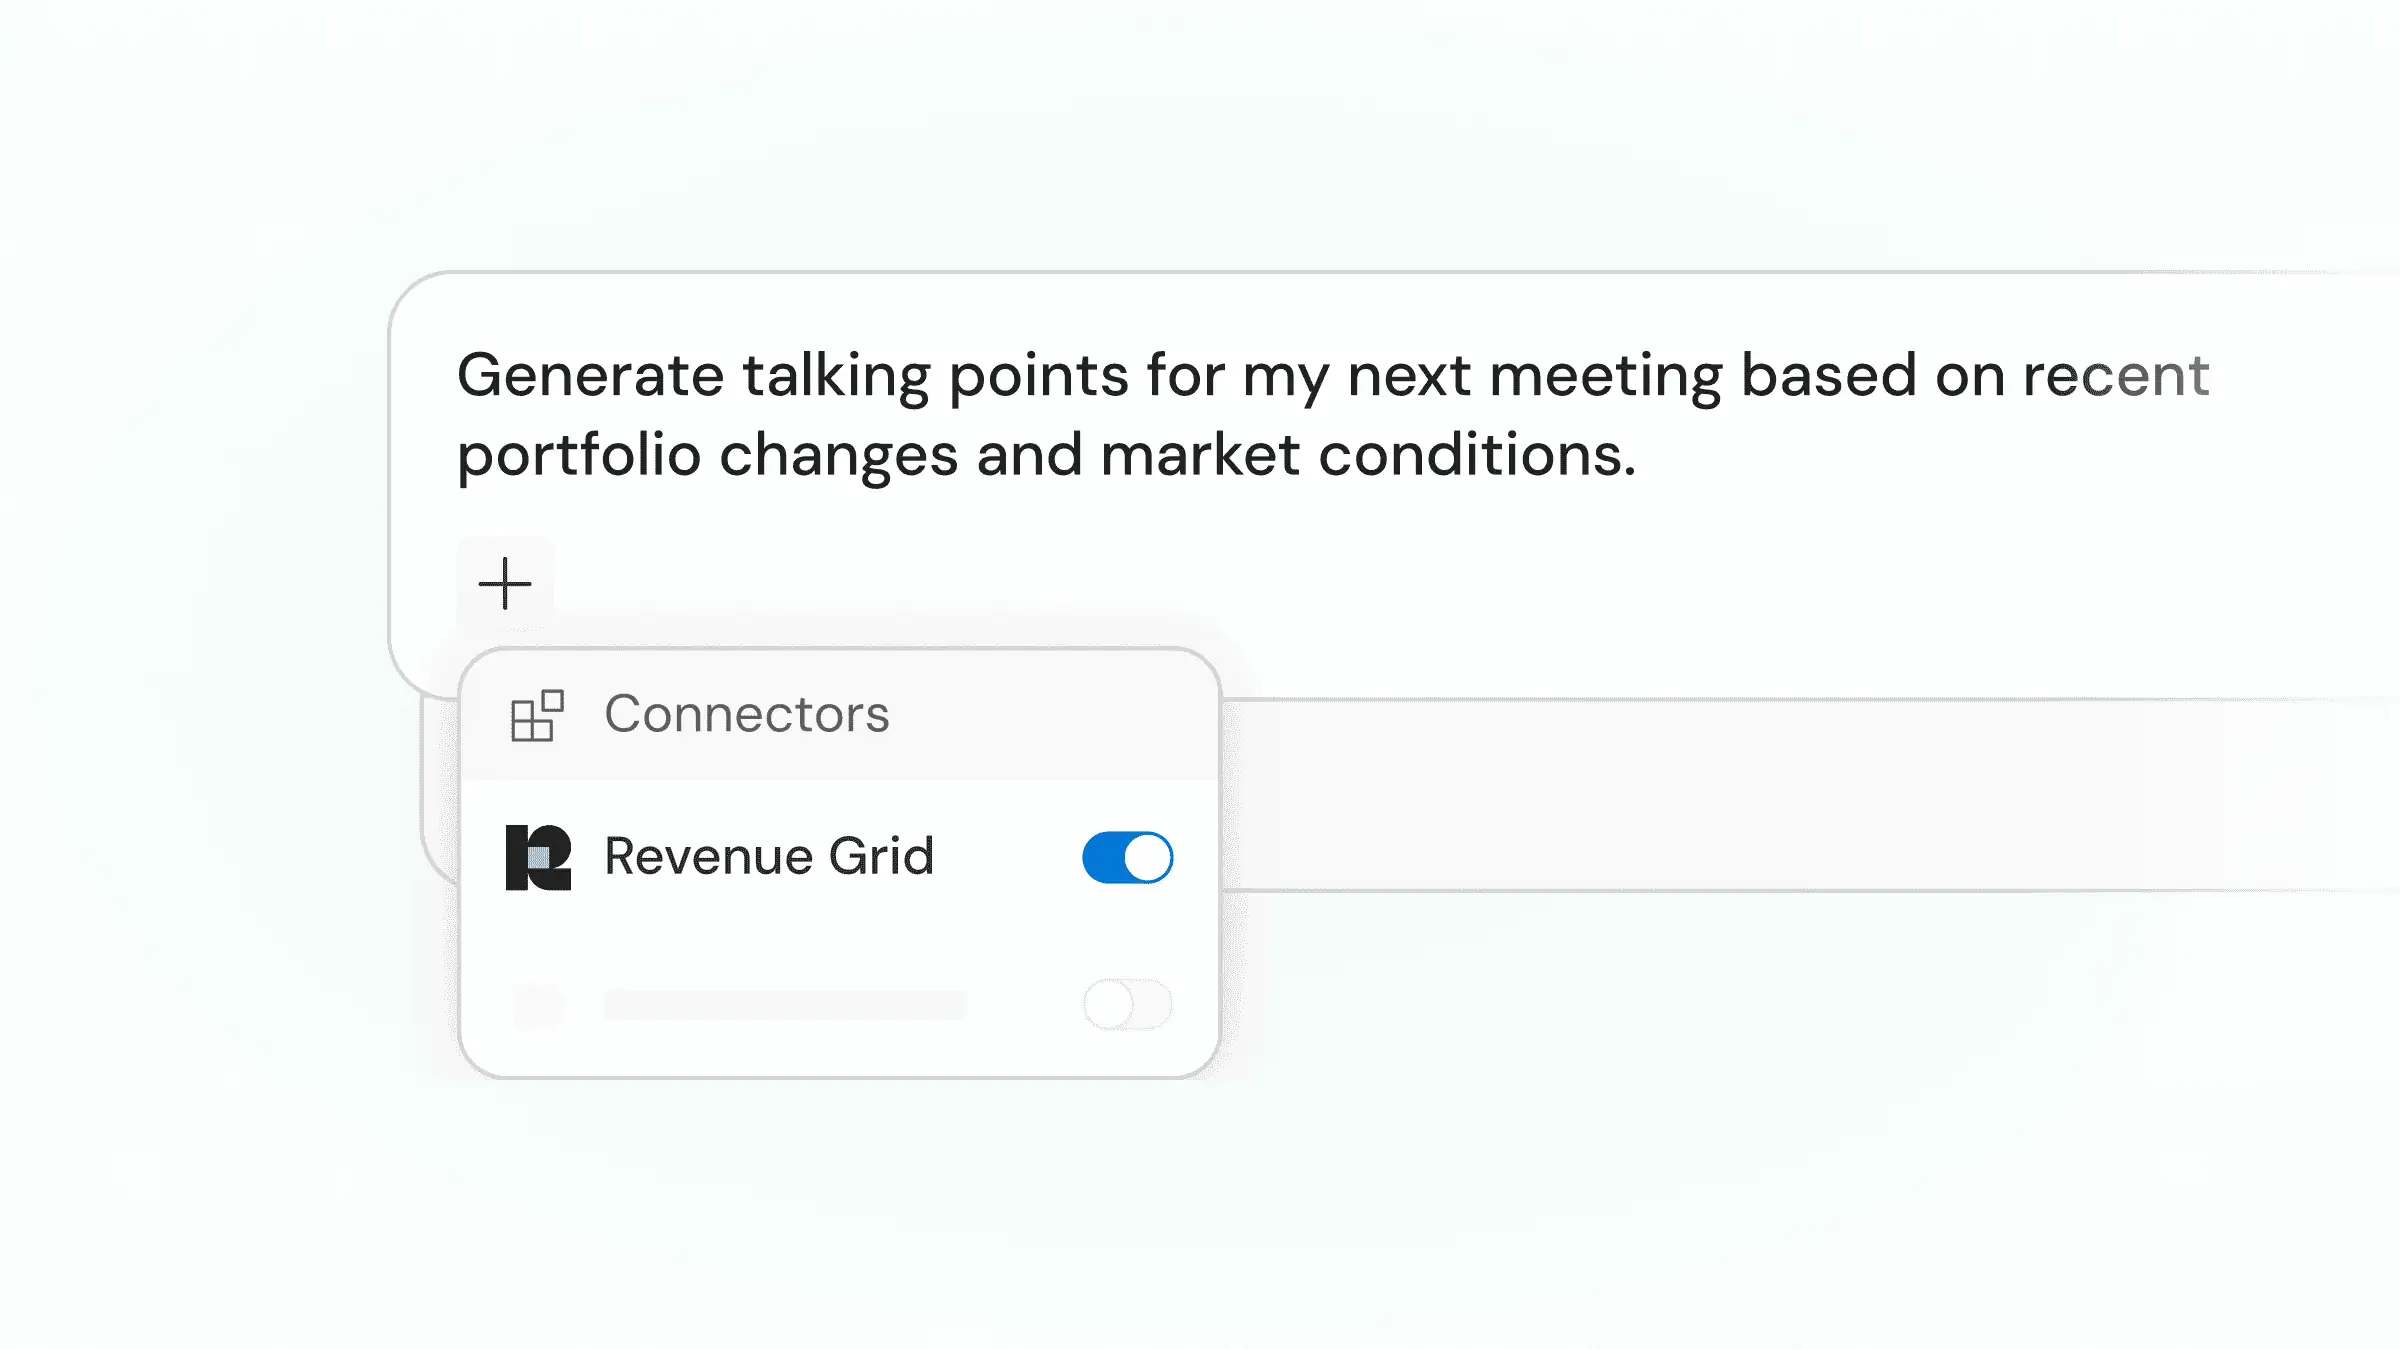The image size is (2400, 1350).
Task: Disable the Revenue Grid connector toggle
Action: pos(1127,857)
